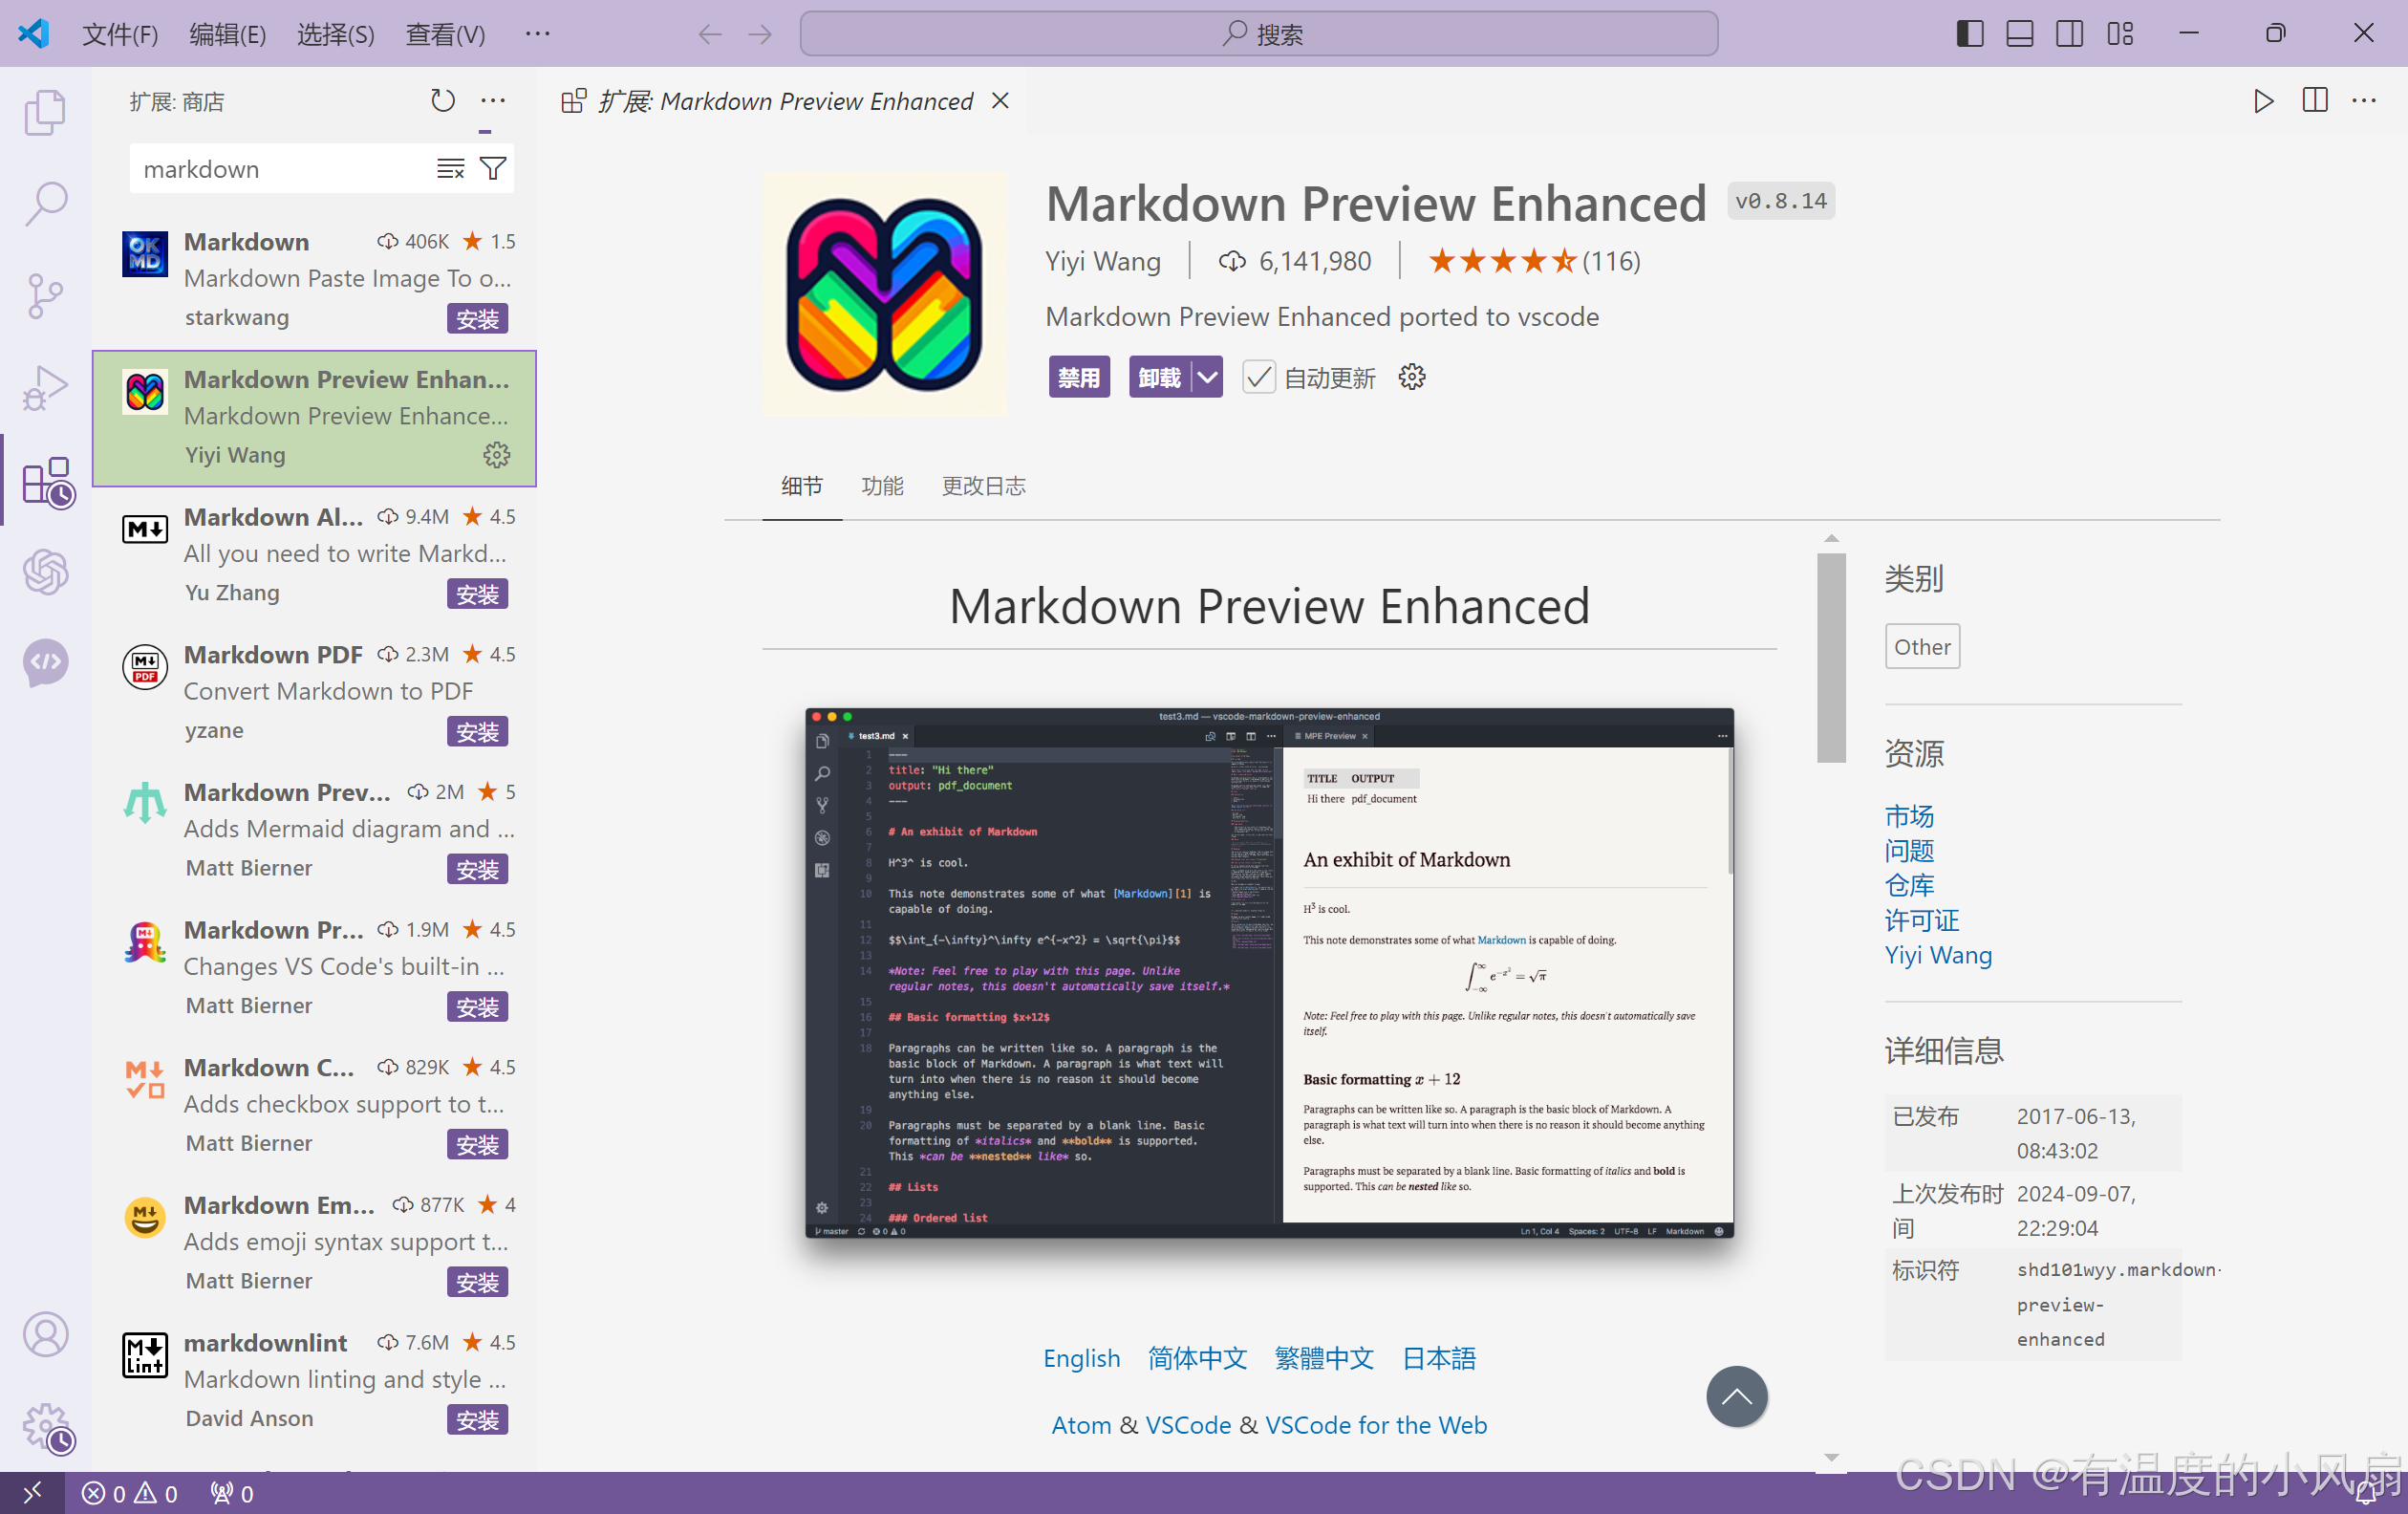Toggle the primary side bar layout button
2408x1514 pixels.
(1969, 34)
